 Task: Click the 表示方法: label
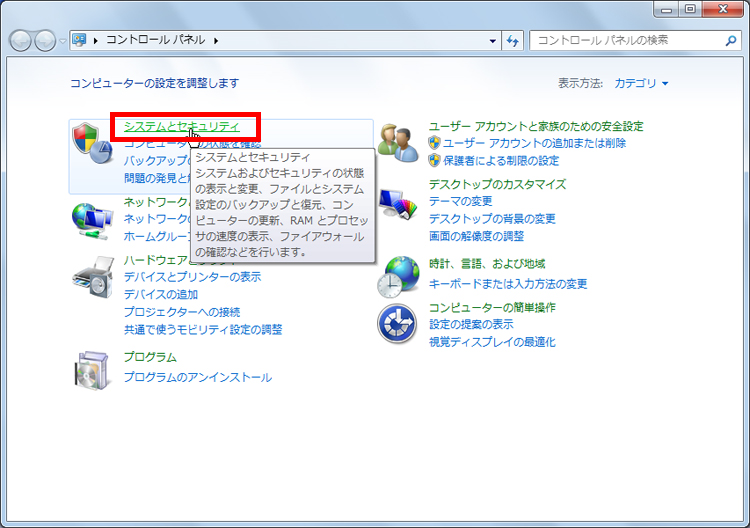[x=580, y=83]
